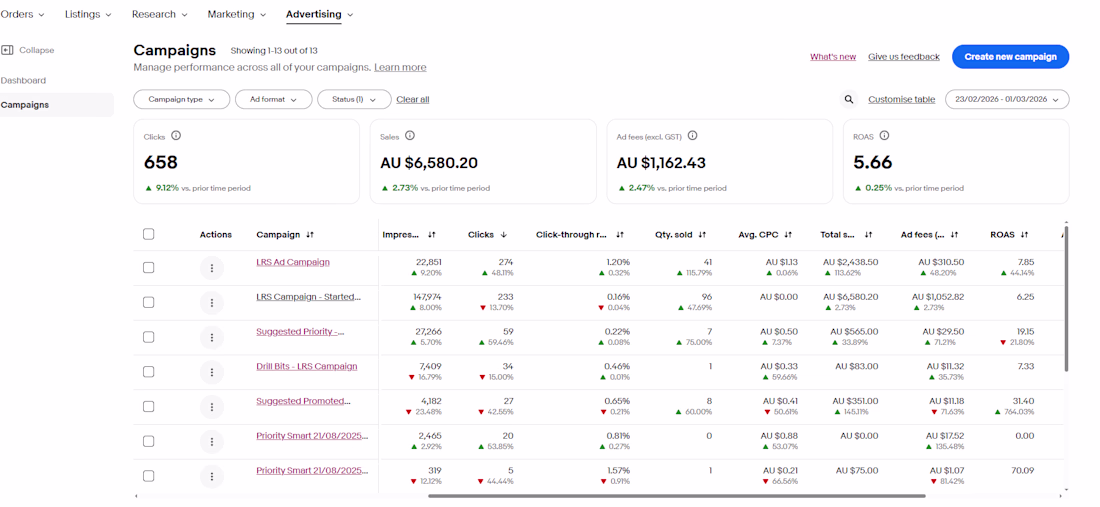The image size is (1100, 507).
Task: Open the Ad format filter dropdown
Action: 274,100
